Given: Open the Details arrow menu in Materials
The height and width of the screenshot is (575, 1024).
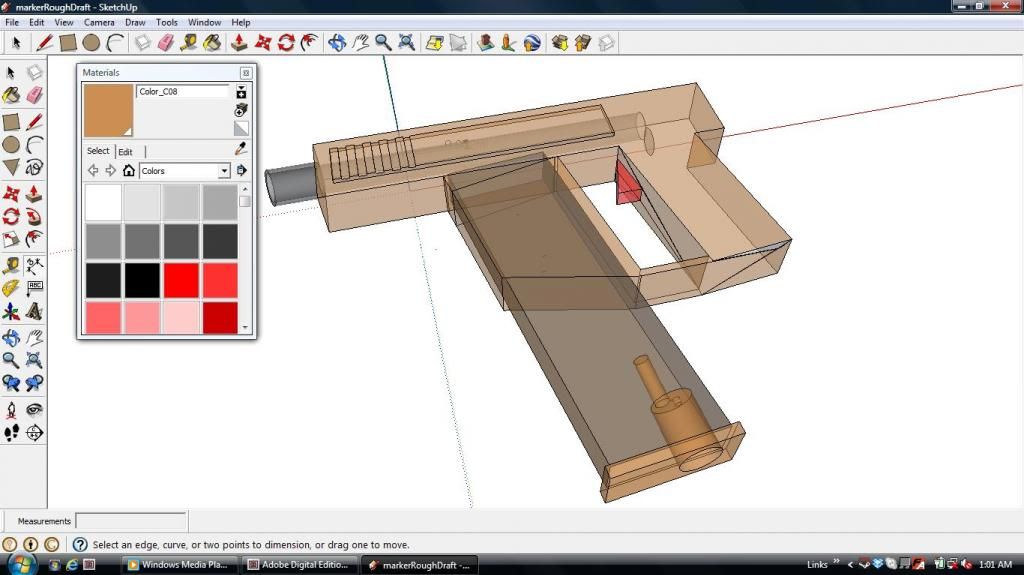Looking at the screenshot, I should coord(242,171).
